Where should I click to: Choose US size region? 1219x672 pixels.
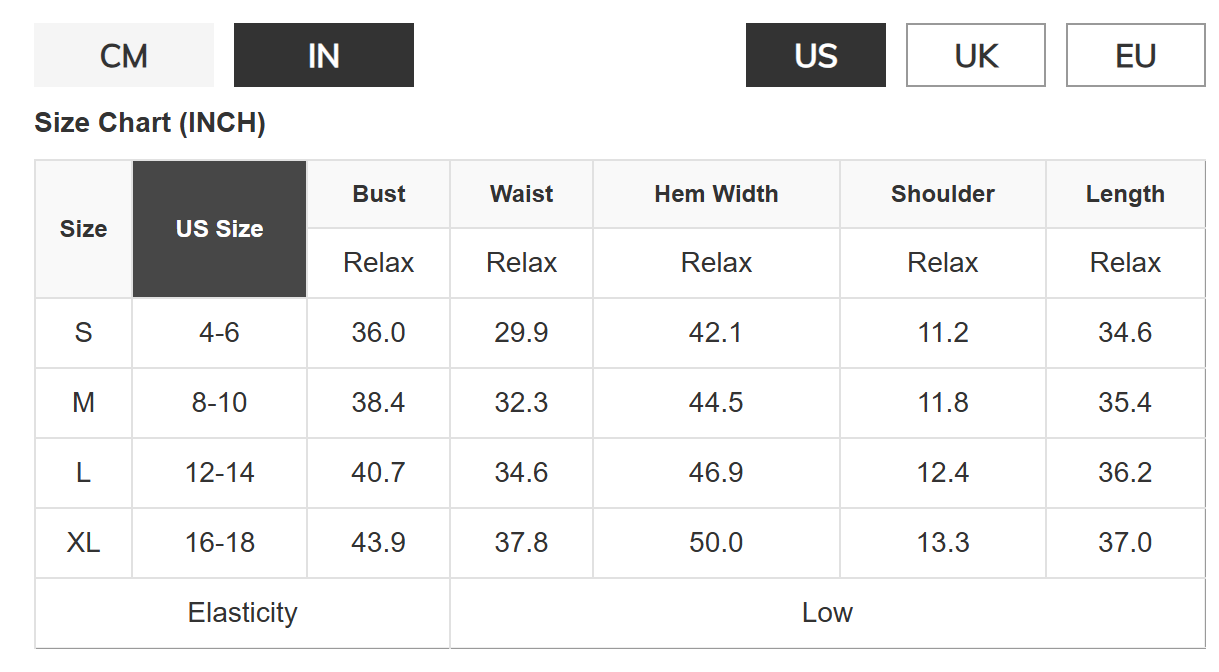[x=815, y=56]
